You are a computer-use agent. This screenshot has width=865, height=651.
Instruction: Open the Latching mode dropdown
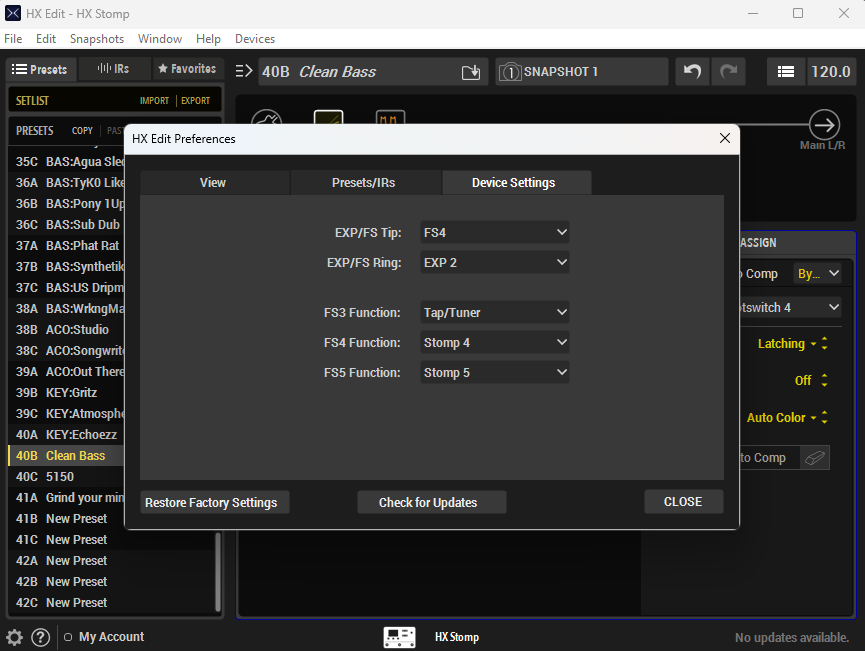point(787,344)
